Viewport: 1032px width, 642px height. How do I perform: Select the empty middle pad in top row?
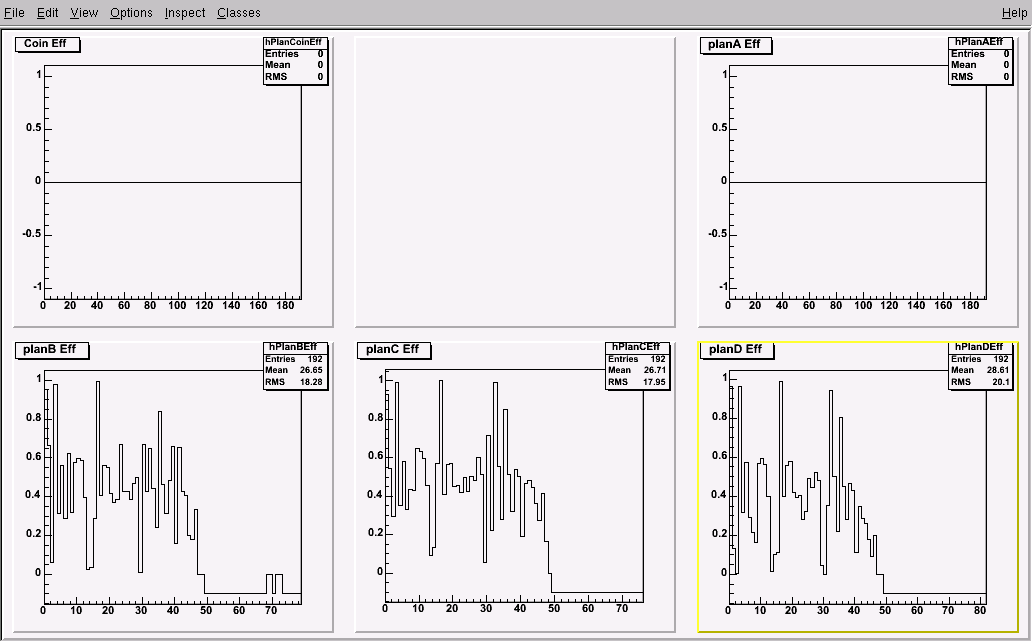tap(515, 182)
